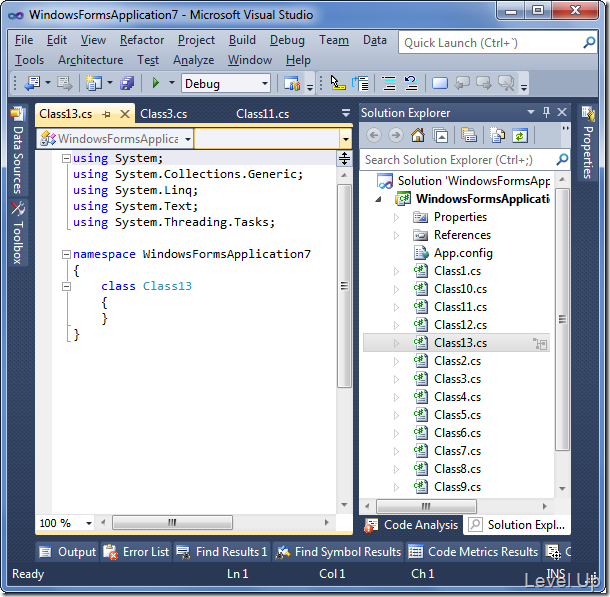Toggle pin on the Class13.cs tab
The image size is (610, 597).
[x=106, y=114]
